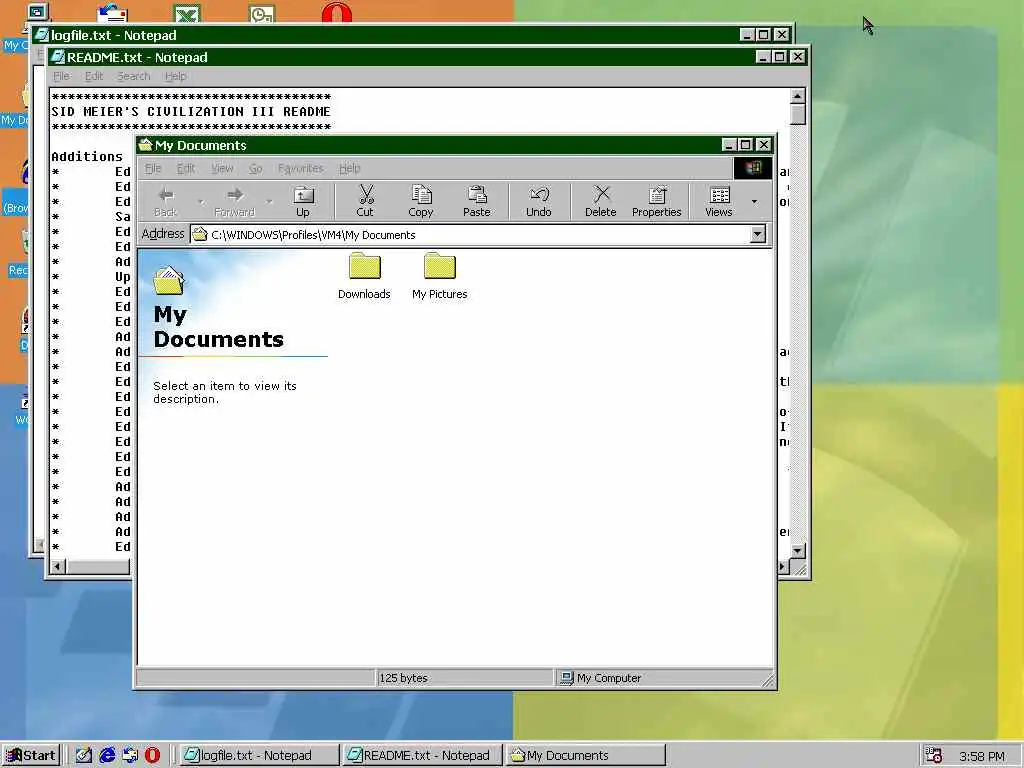
Task: Click My Documents window title icon
Action: click(145, 145)
